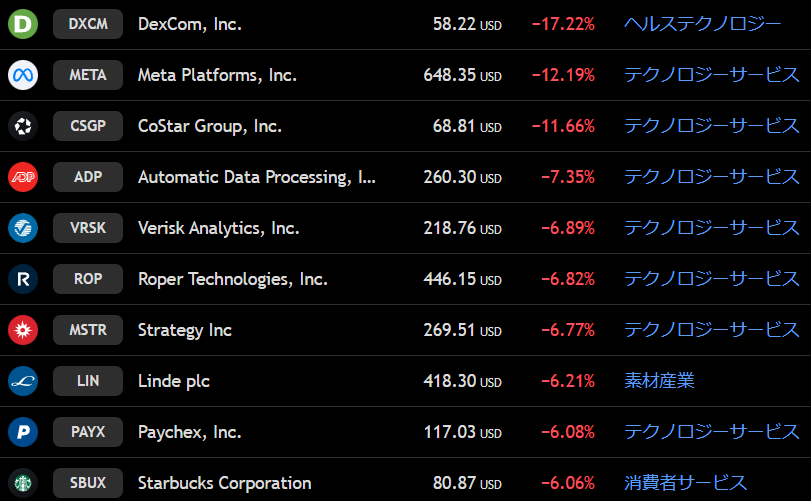Click the Meta Platforms logo icon

[x=22, y=75]
